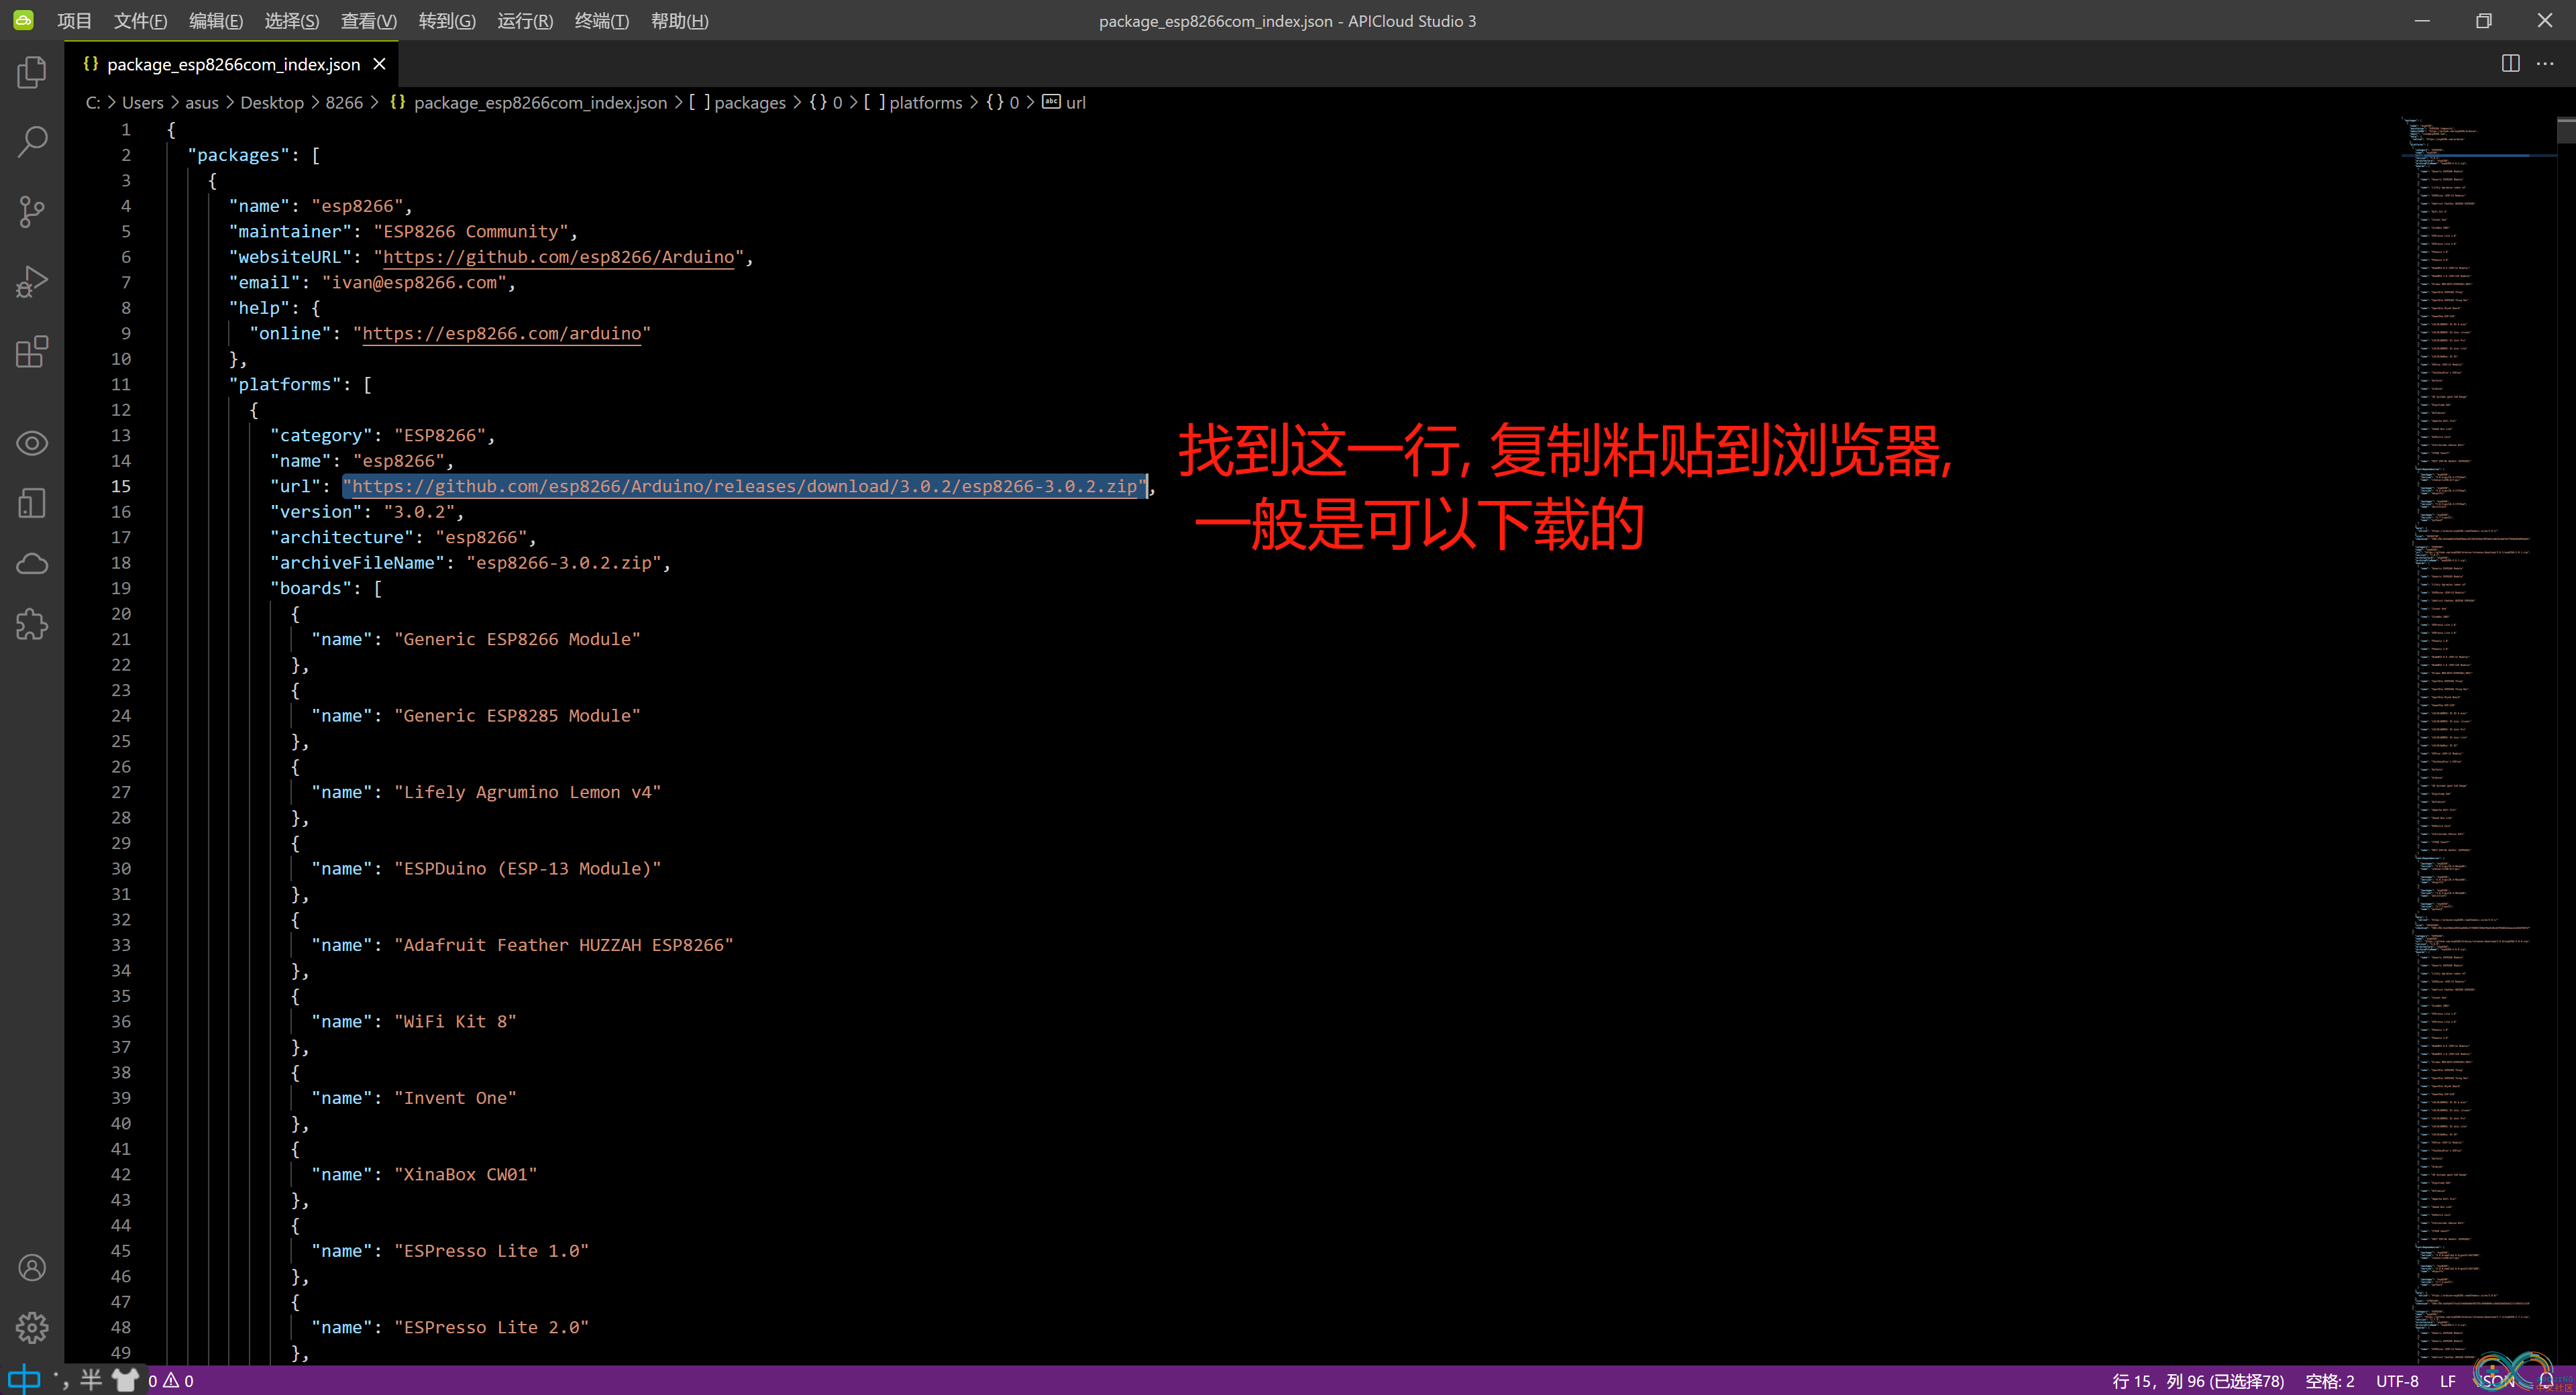This screenshot has height=1395, width=2576.
Task: Click "Lifely Agrumino Lemon v4" board name
Action: point(527,792)
